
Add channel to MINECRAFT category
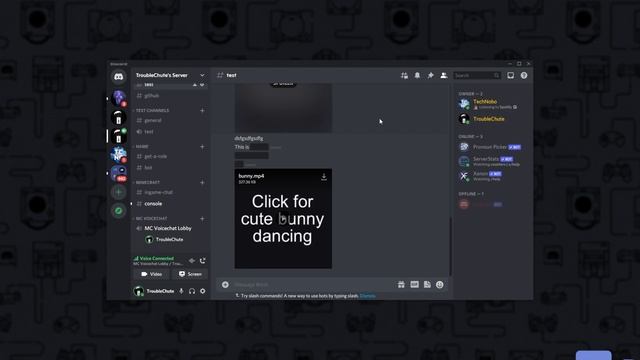point(202,182)
